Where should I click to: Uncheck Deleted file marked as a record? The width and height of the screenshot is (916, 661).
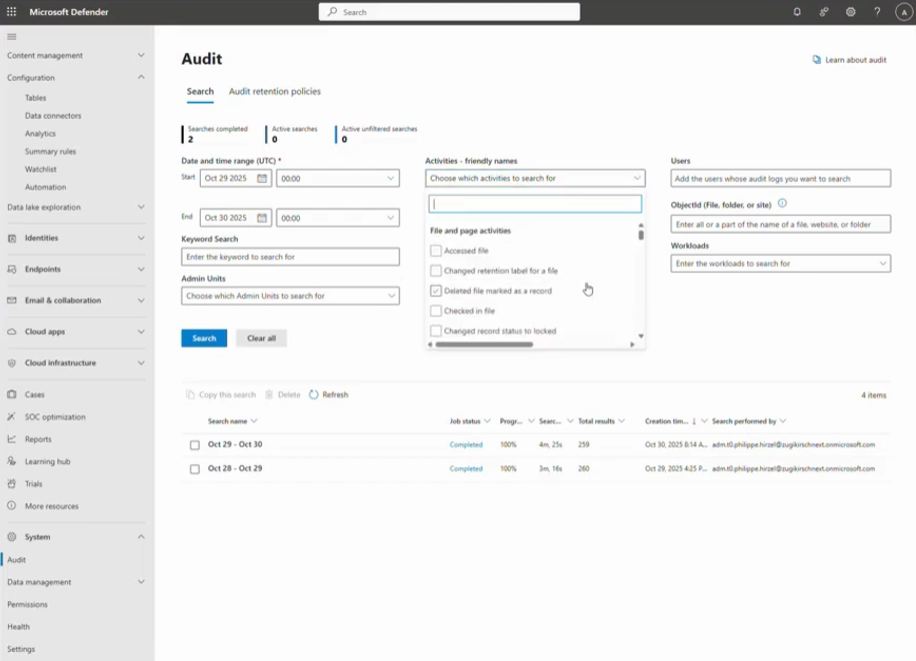[436, 291]
